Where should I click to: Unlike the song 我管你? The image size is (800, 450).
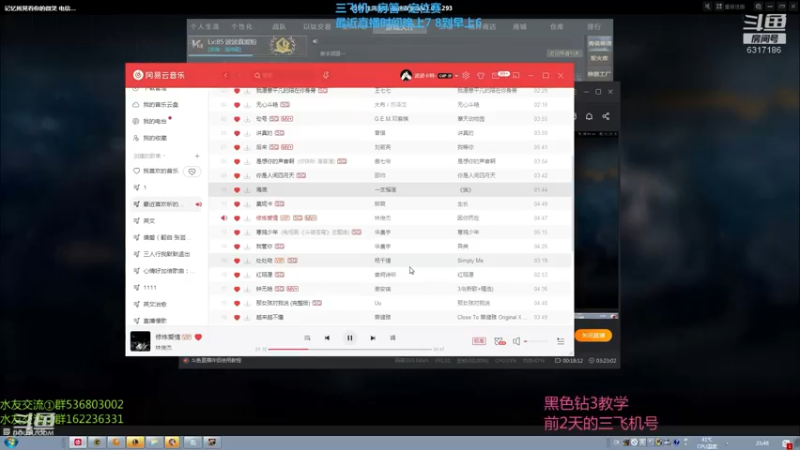[x=237, y=246]
